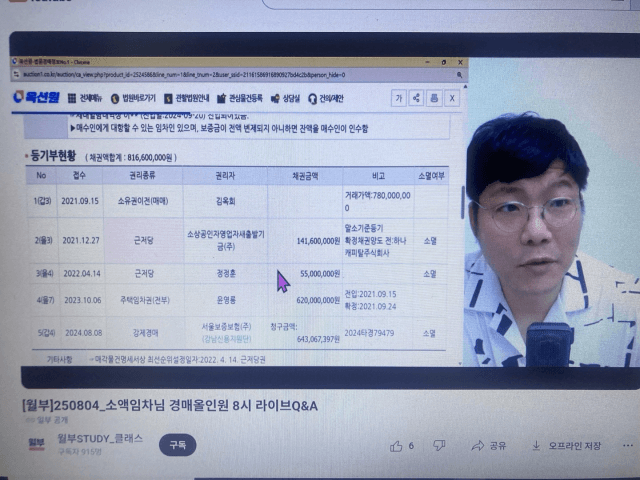Image resolution: width=640 pixels, height=480 pixels.
Task: Click the 소유권이전(매매) cell
Action: tap(143, 201)
